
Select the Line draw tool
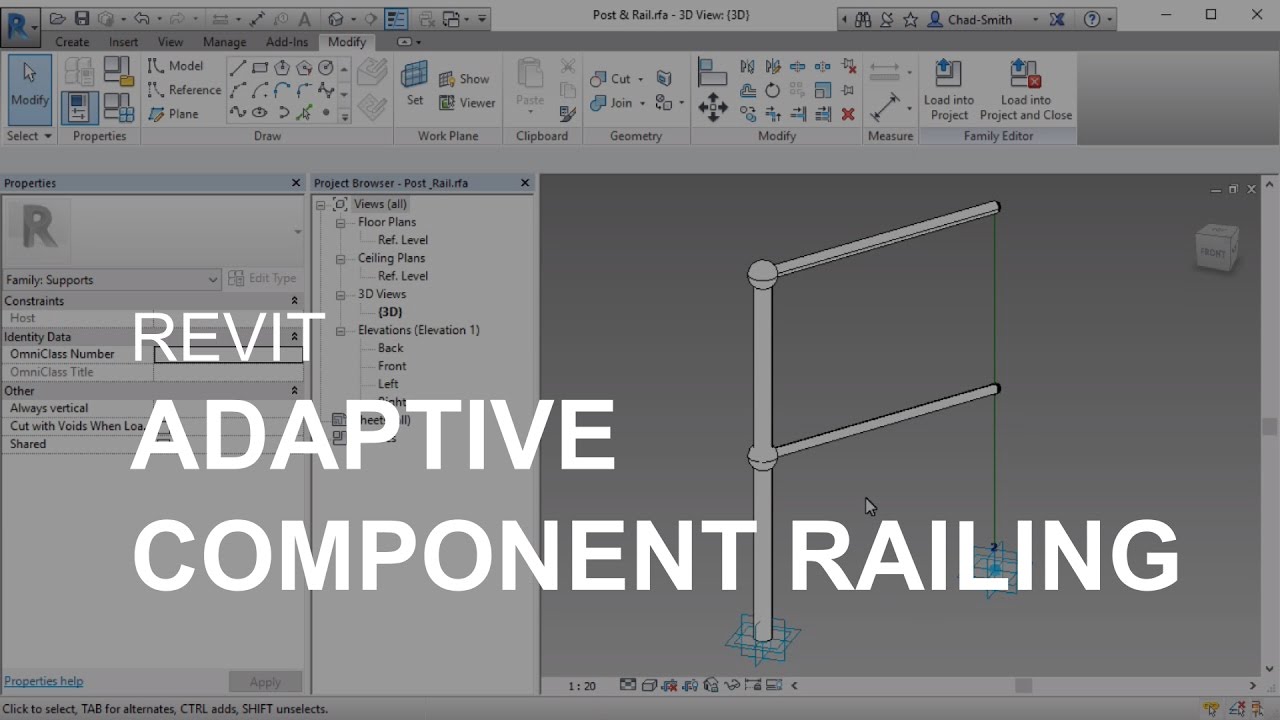238,68
